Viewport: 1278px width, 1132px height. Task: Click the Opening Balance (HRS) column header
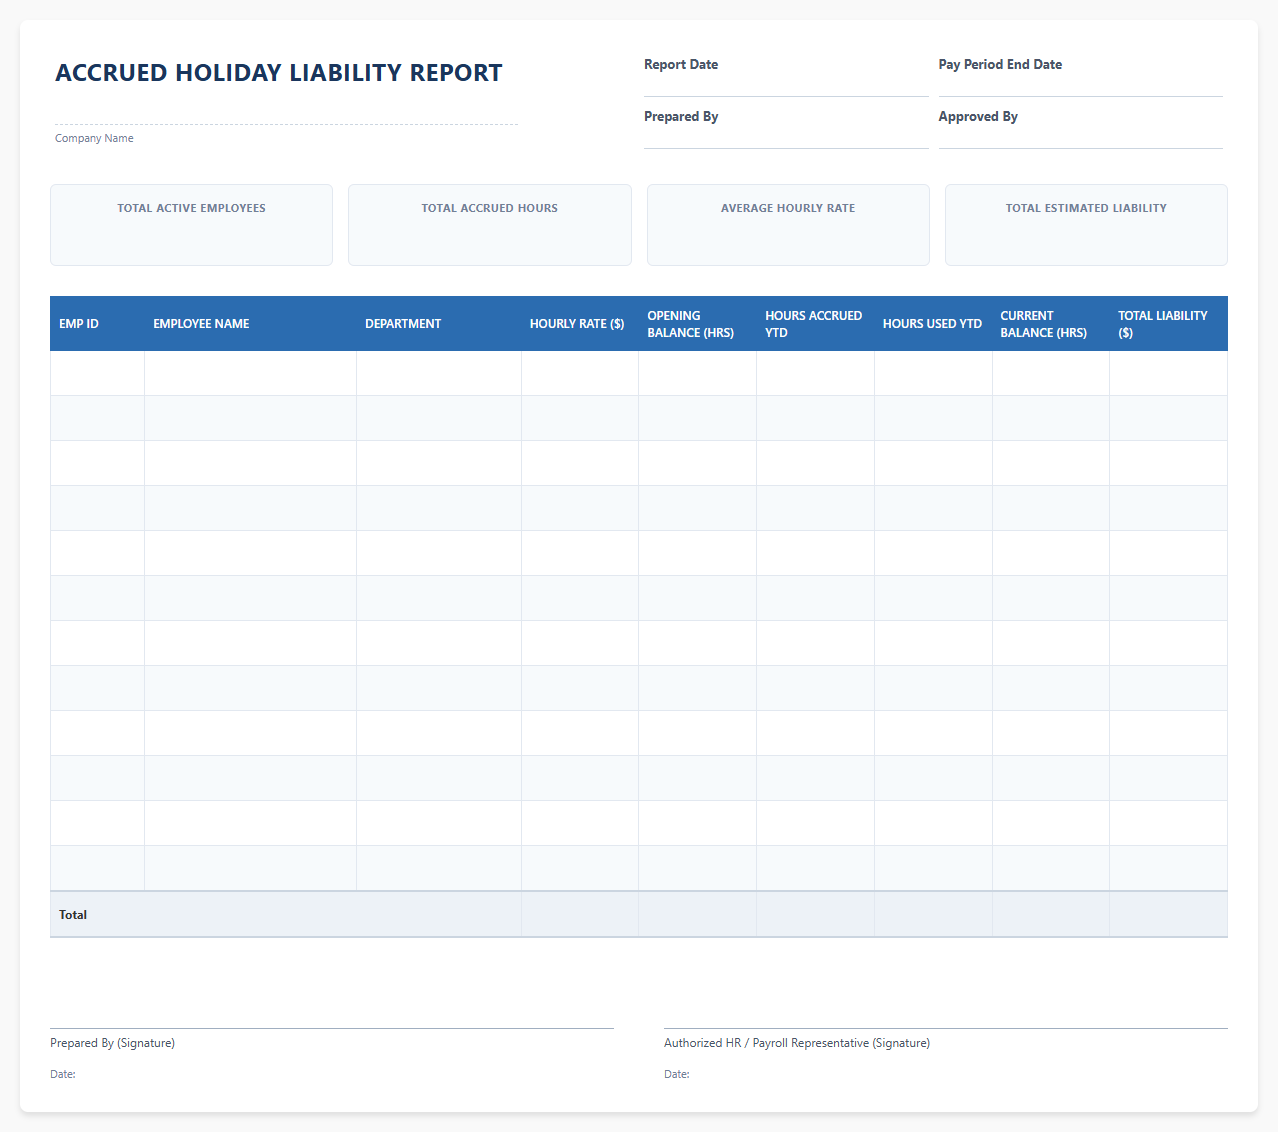[x=698, y=324]
